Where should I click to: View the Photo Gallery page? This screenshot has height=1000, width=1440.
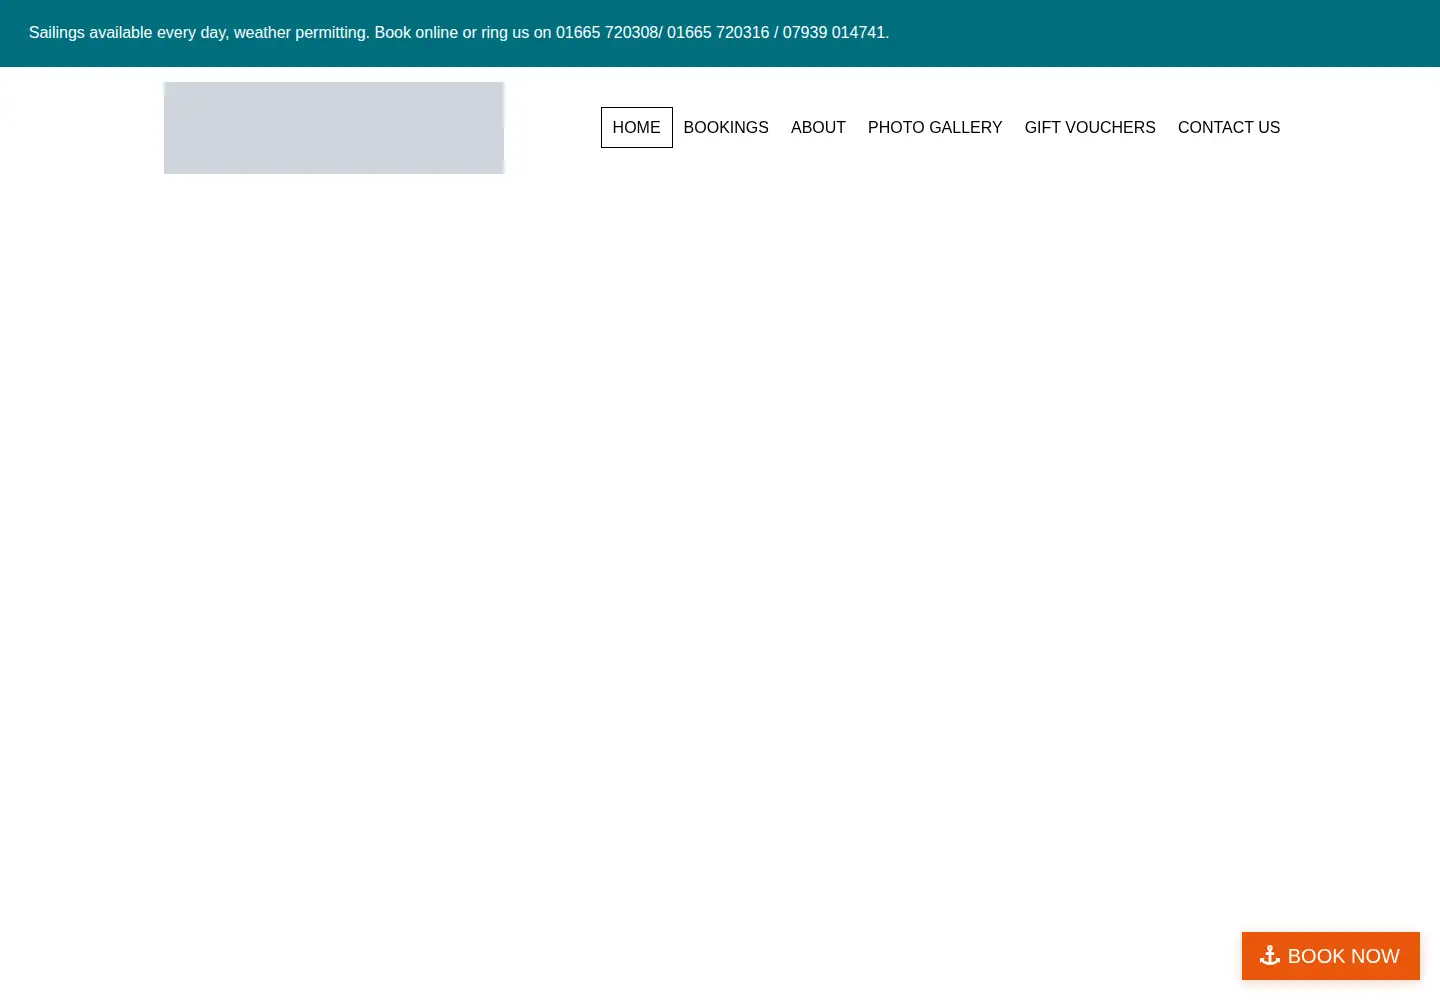[x=935, y=127]
